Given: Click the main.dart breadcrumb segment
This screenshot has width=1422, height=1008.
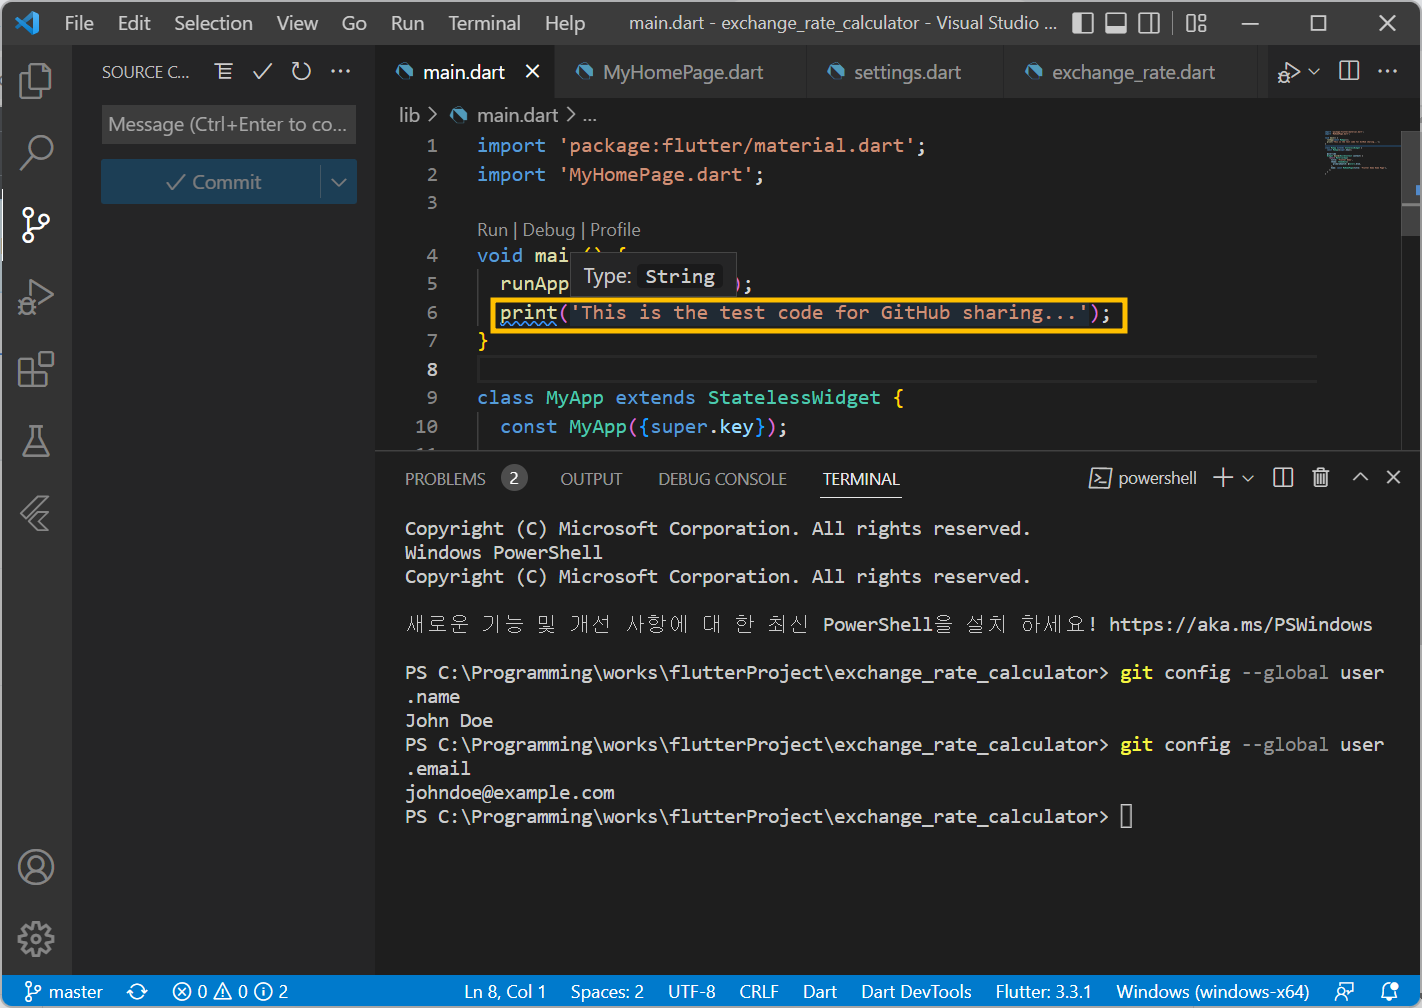Looking at the screenshot, I should coord(517,115).
